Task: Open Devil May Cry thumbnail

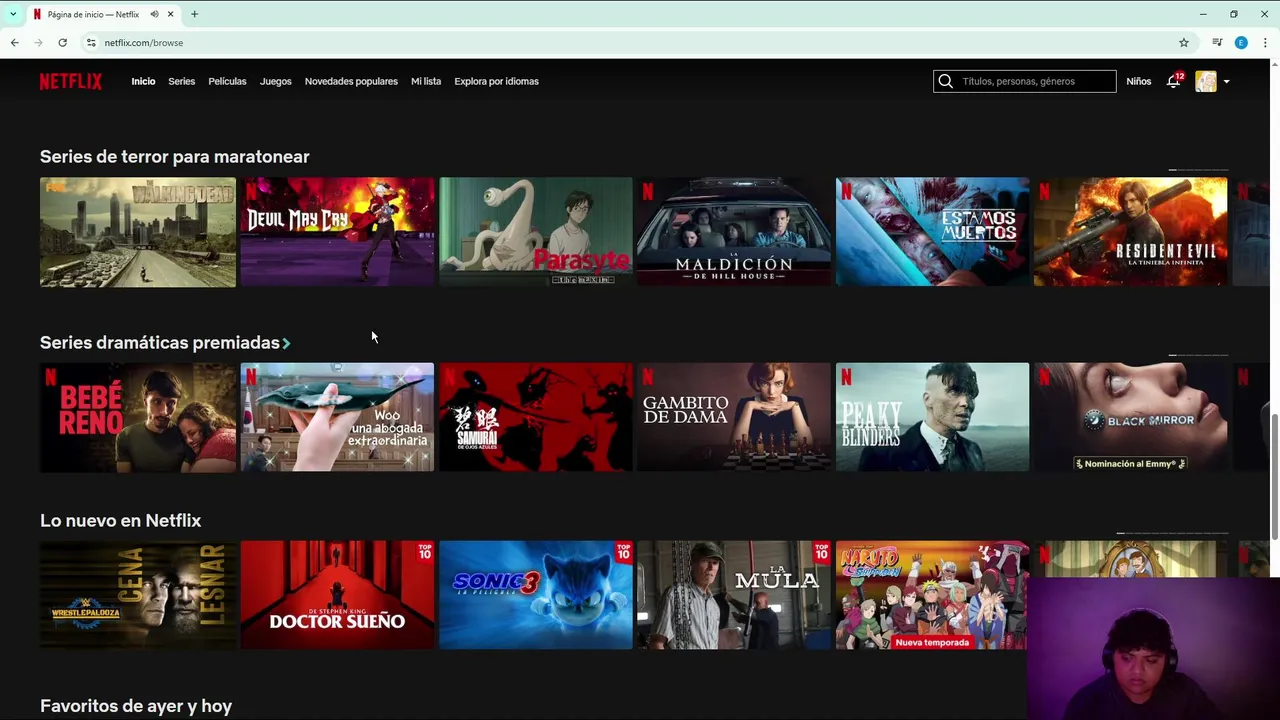Action: click(x=337, y=232)
